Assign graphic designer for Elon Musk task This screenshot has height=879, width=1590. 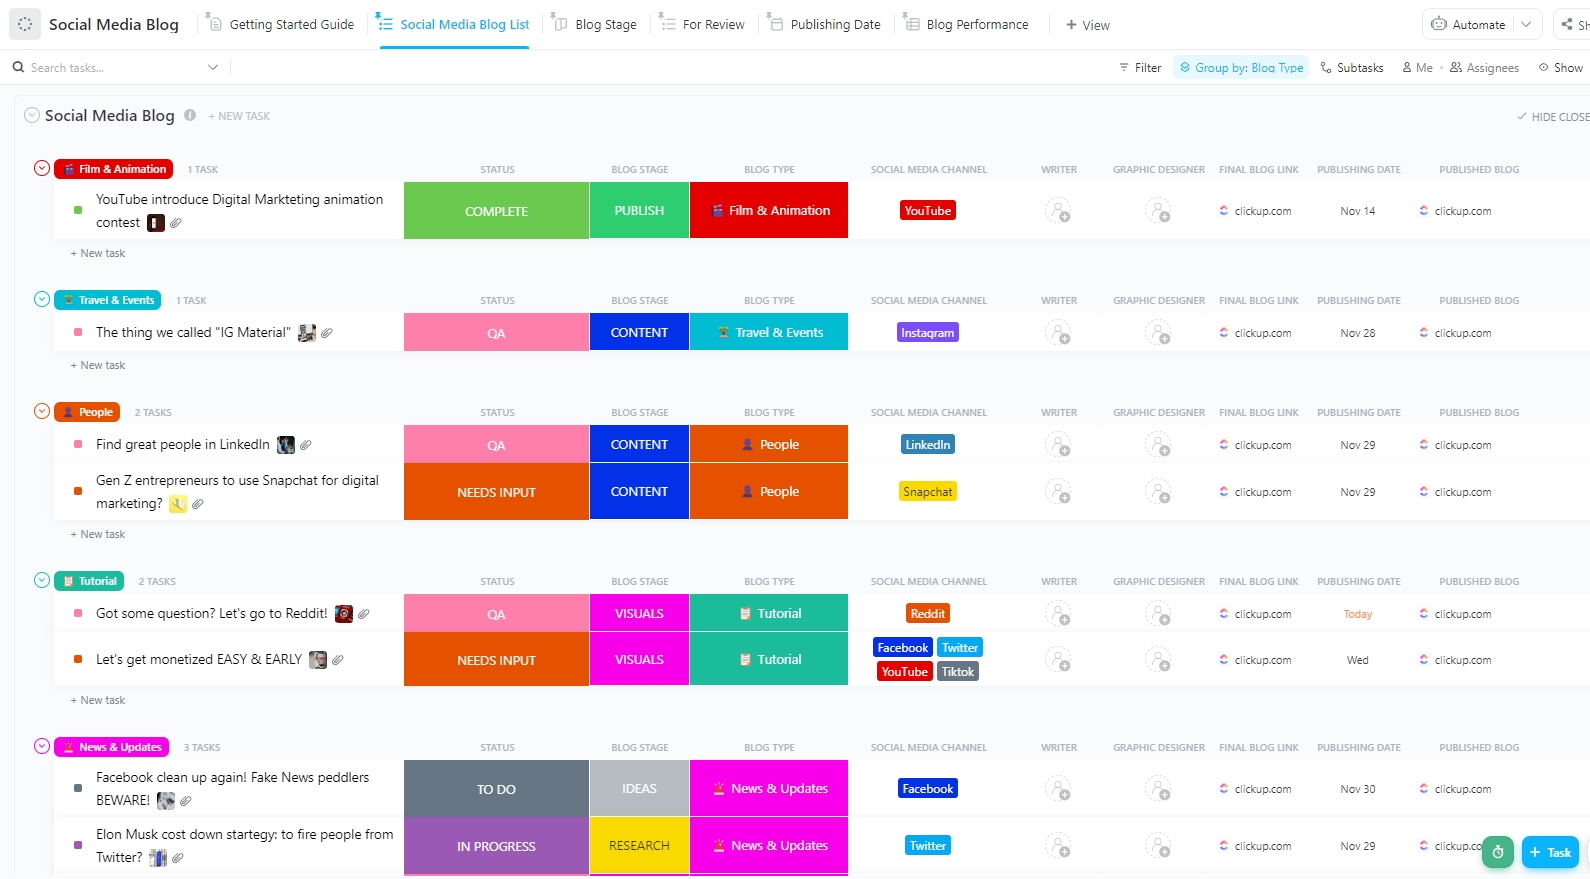click(x=1158, y=846)
